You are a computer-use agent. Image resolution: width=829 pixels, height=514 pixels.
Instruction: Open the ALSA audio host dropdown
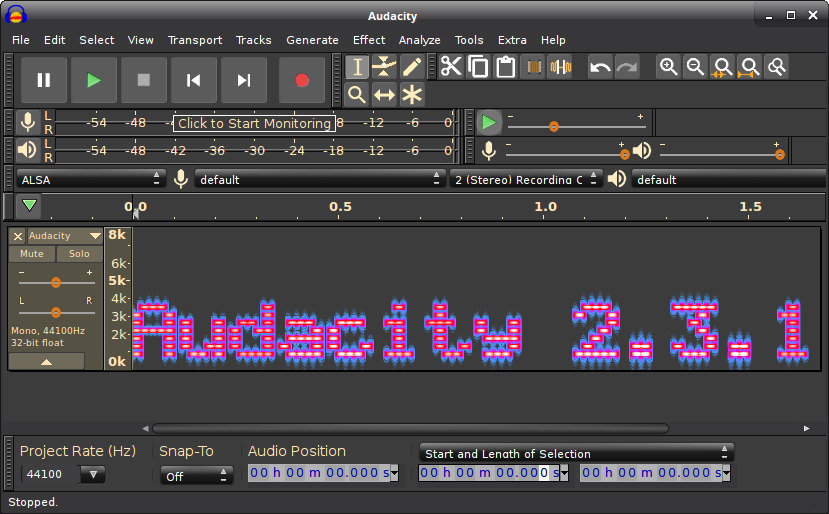(x=91, y=180)
